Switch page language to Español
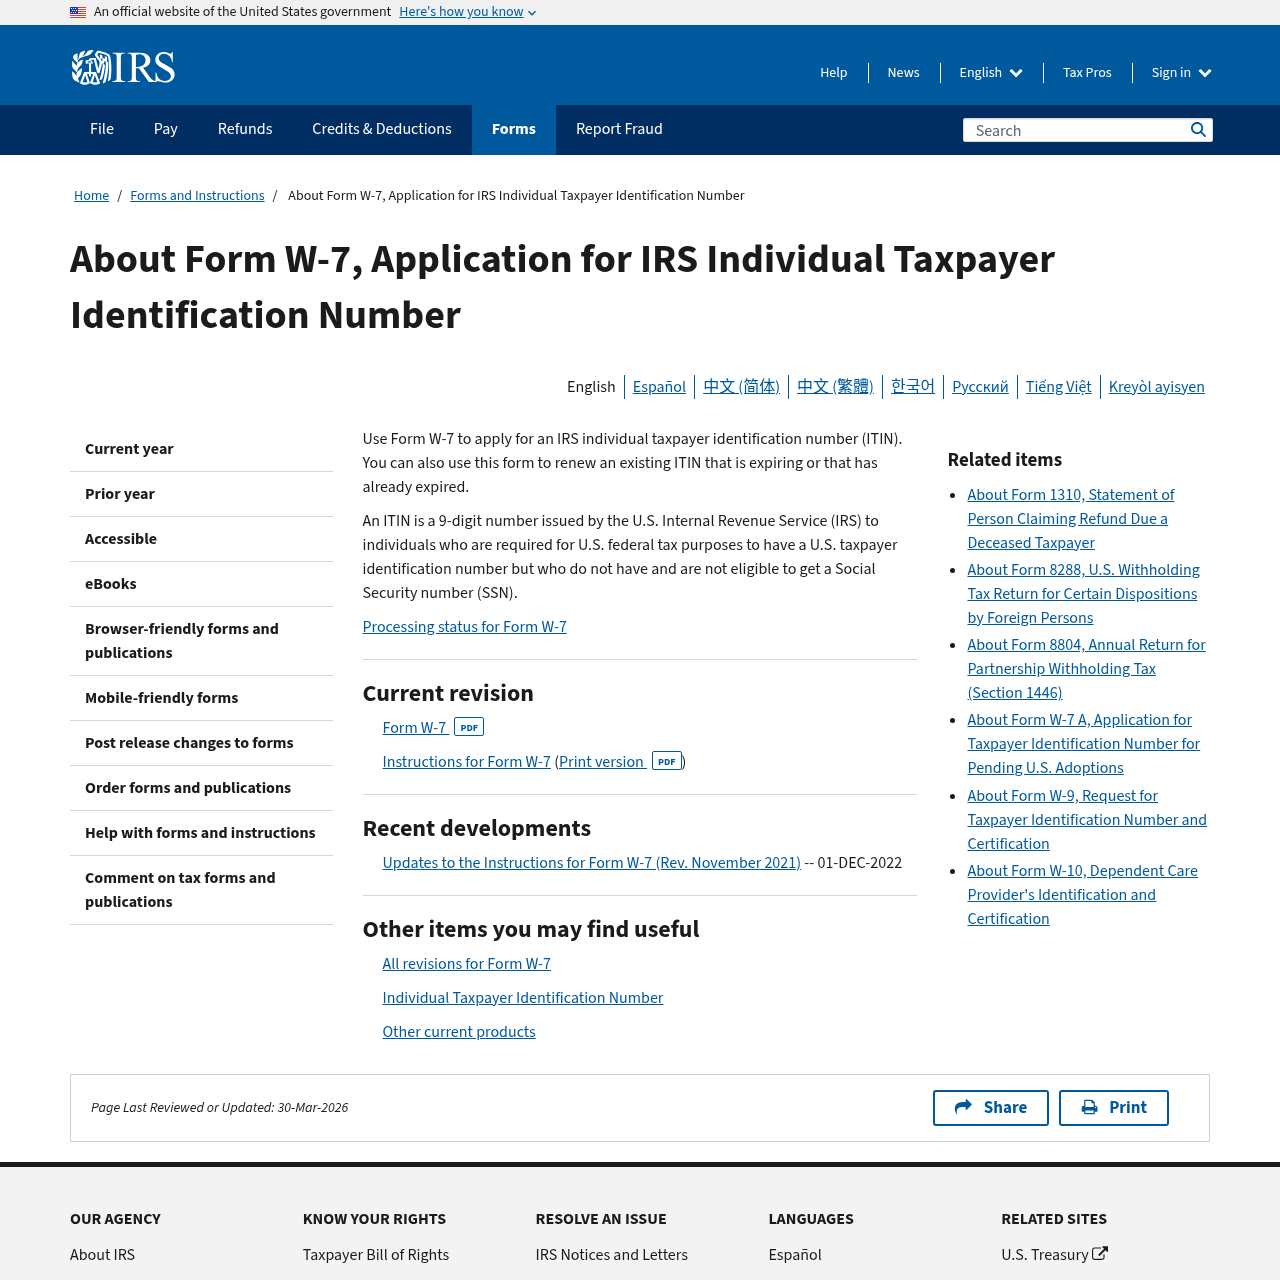Image resolution: width=1280 pixels, height=1280 pixels. [659, 387]
